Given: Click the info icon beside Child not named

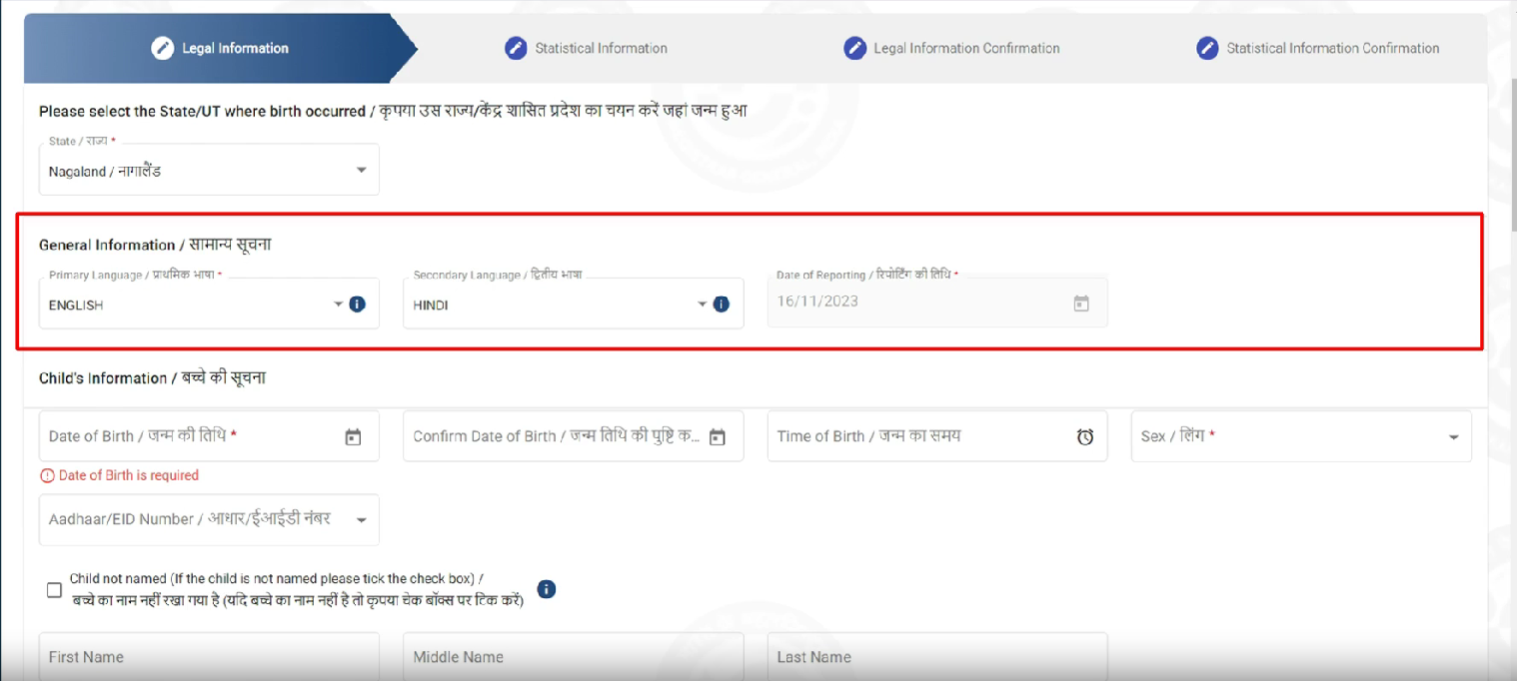Looking at the screenshot, I should click(x=546, y=589).
